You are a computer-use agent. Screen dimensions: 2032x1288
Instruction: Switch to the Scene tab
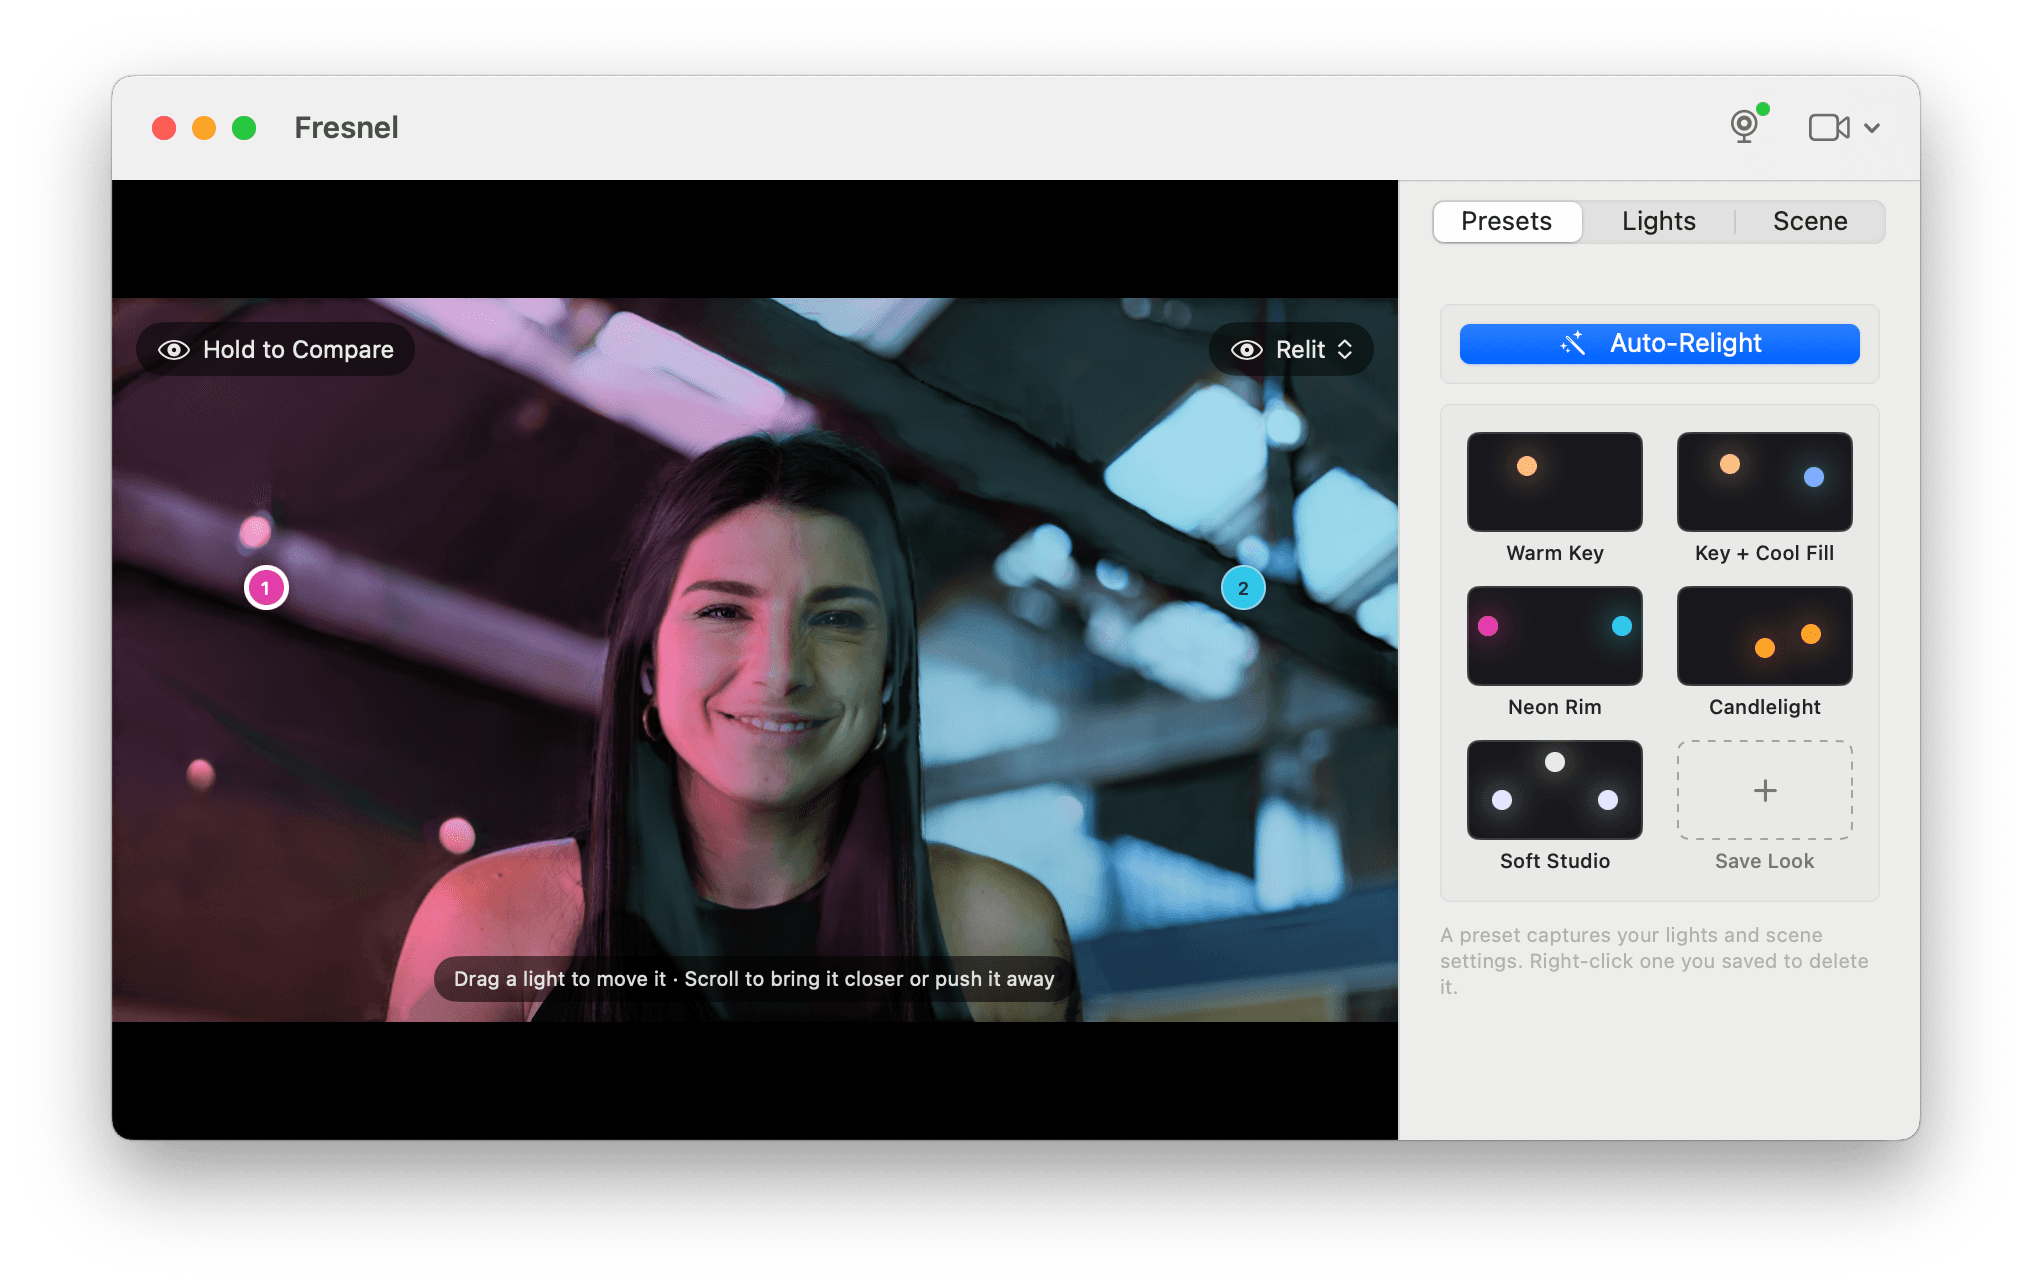(1810, 221)
